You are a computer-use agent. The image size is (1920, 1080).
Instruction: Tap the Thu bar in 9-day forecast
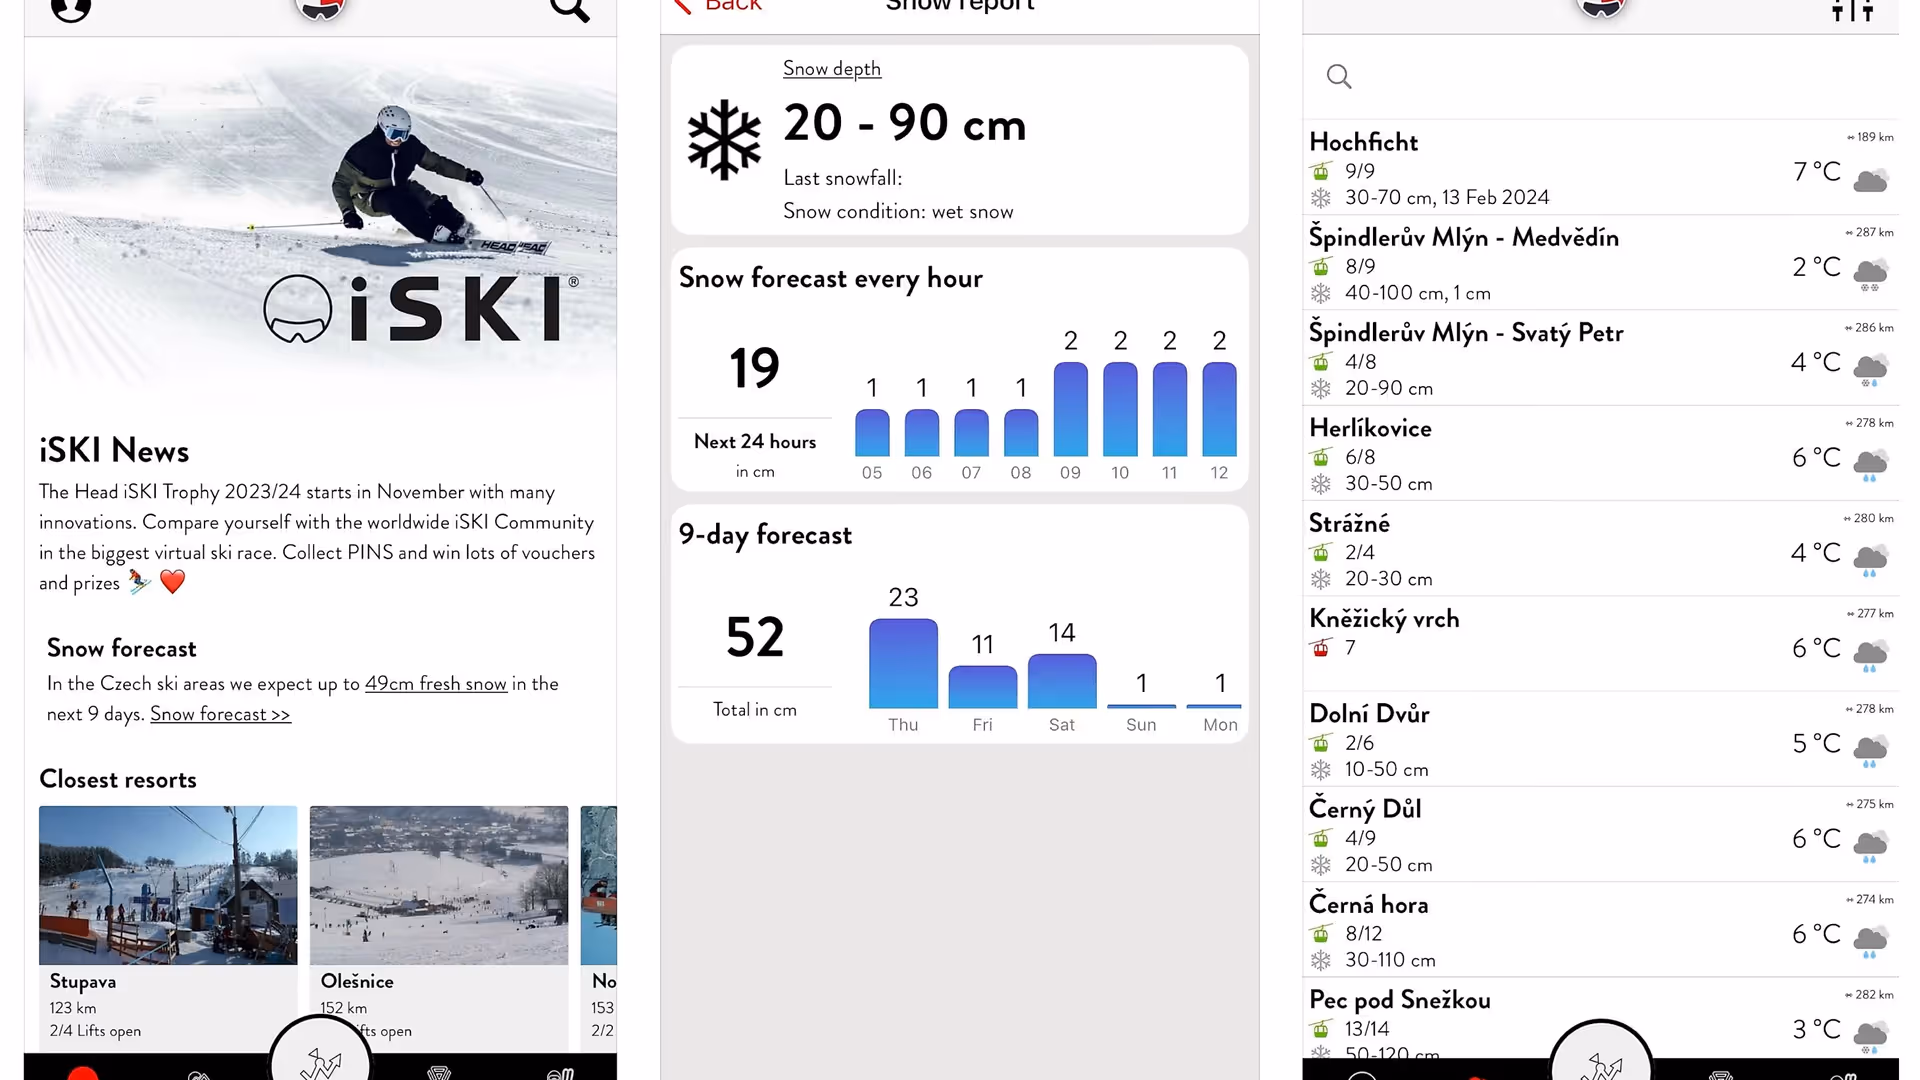[903, 664]
